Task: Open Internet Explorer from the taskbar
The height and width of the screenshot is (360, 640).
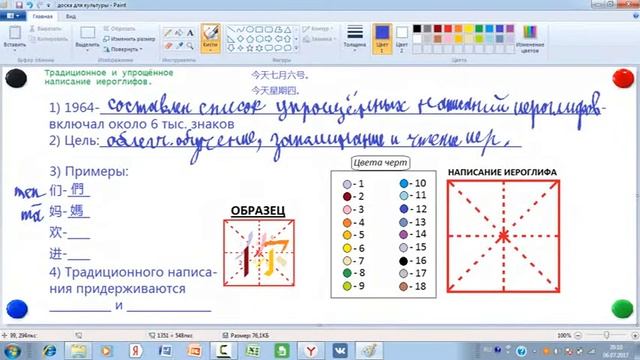Action: click(x=50, y=351)
